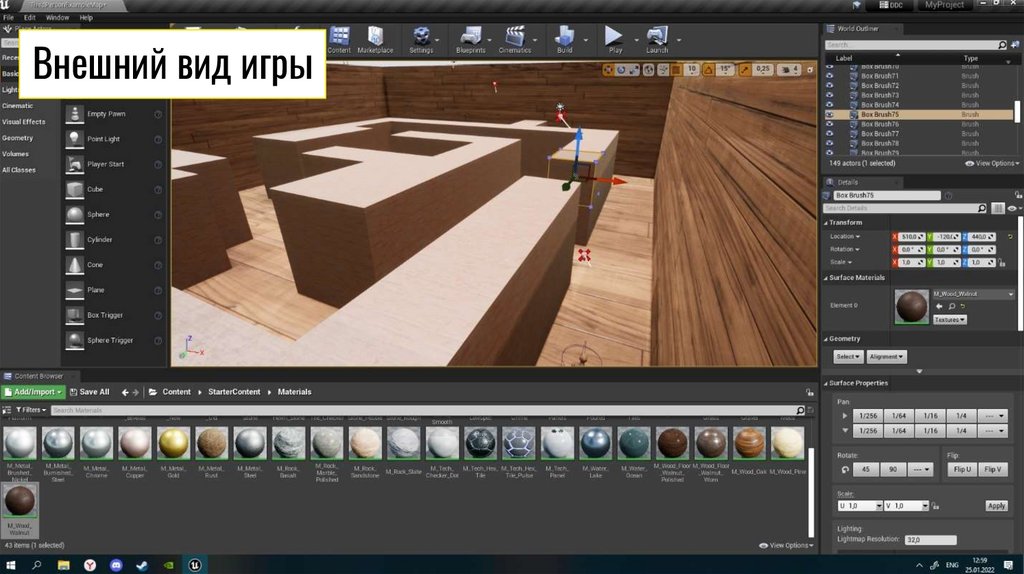Open the Window menu
Screen dimensions: 1024x574
click(x=58, y=18)
